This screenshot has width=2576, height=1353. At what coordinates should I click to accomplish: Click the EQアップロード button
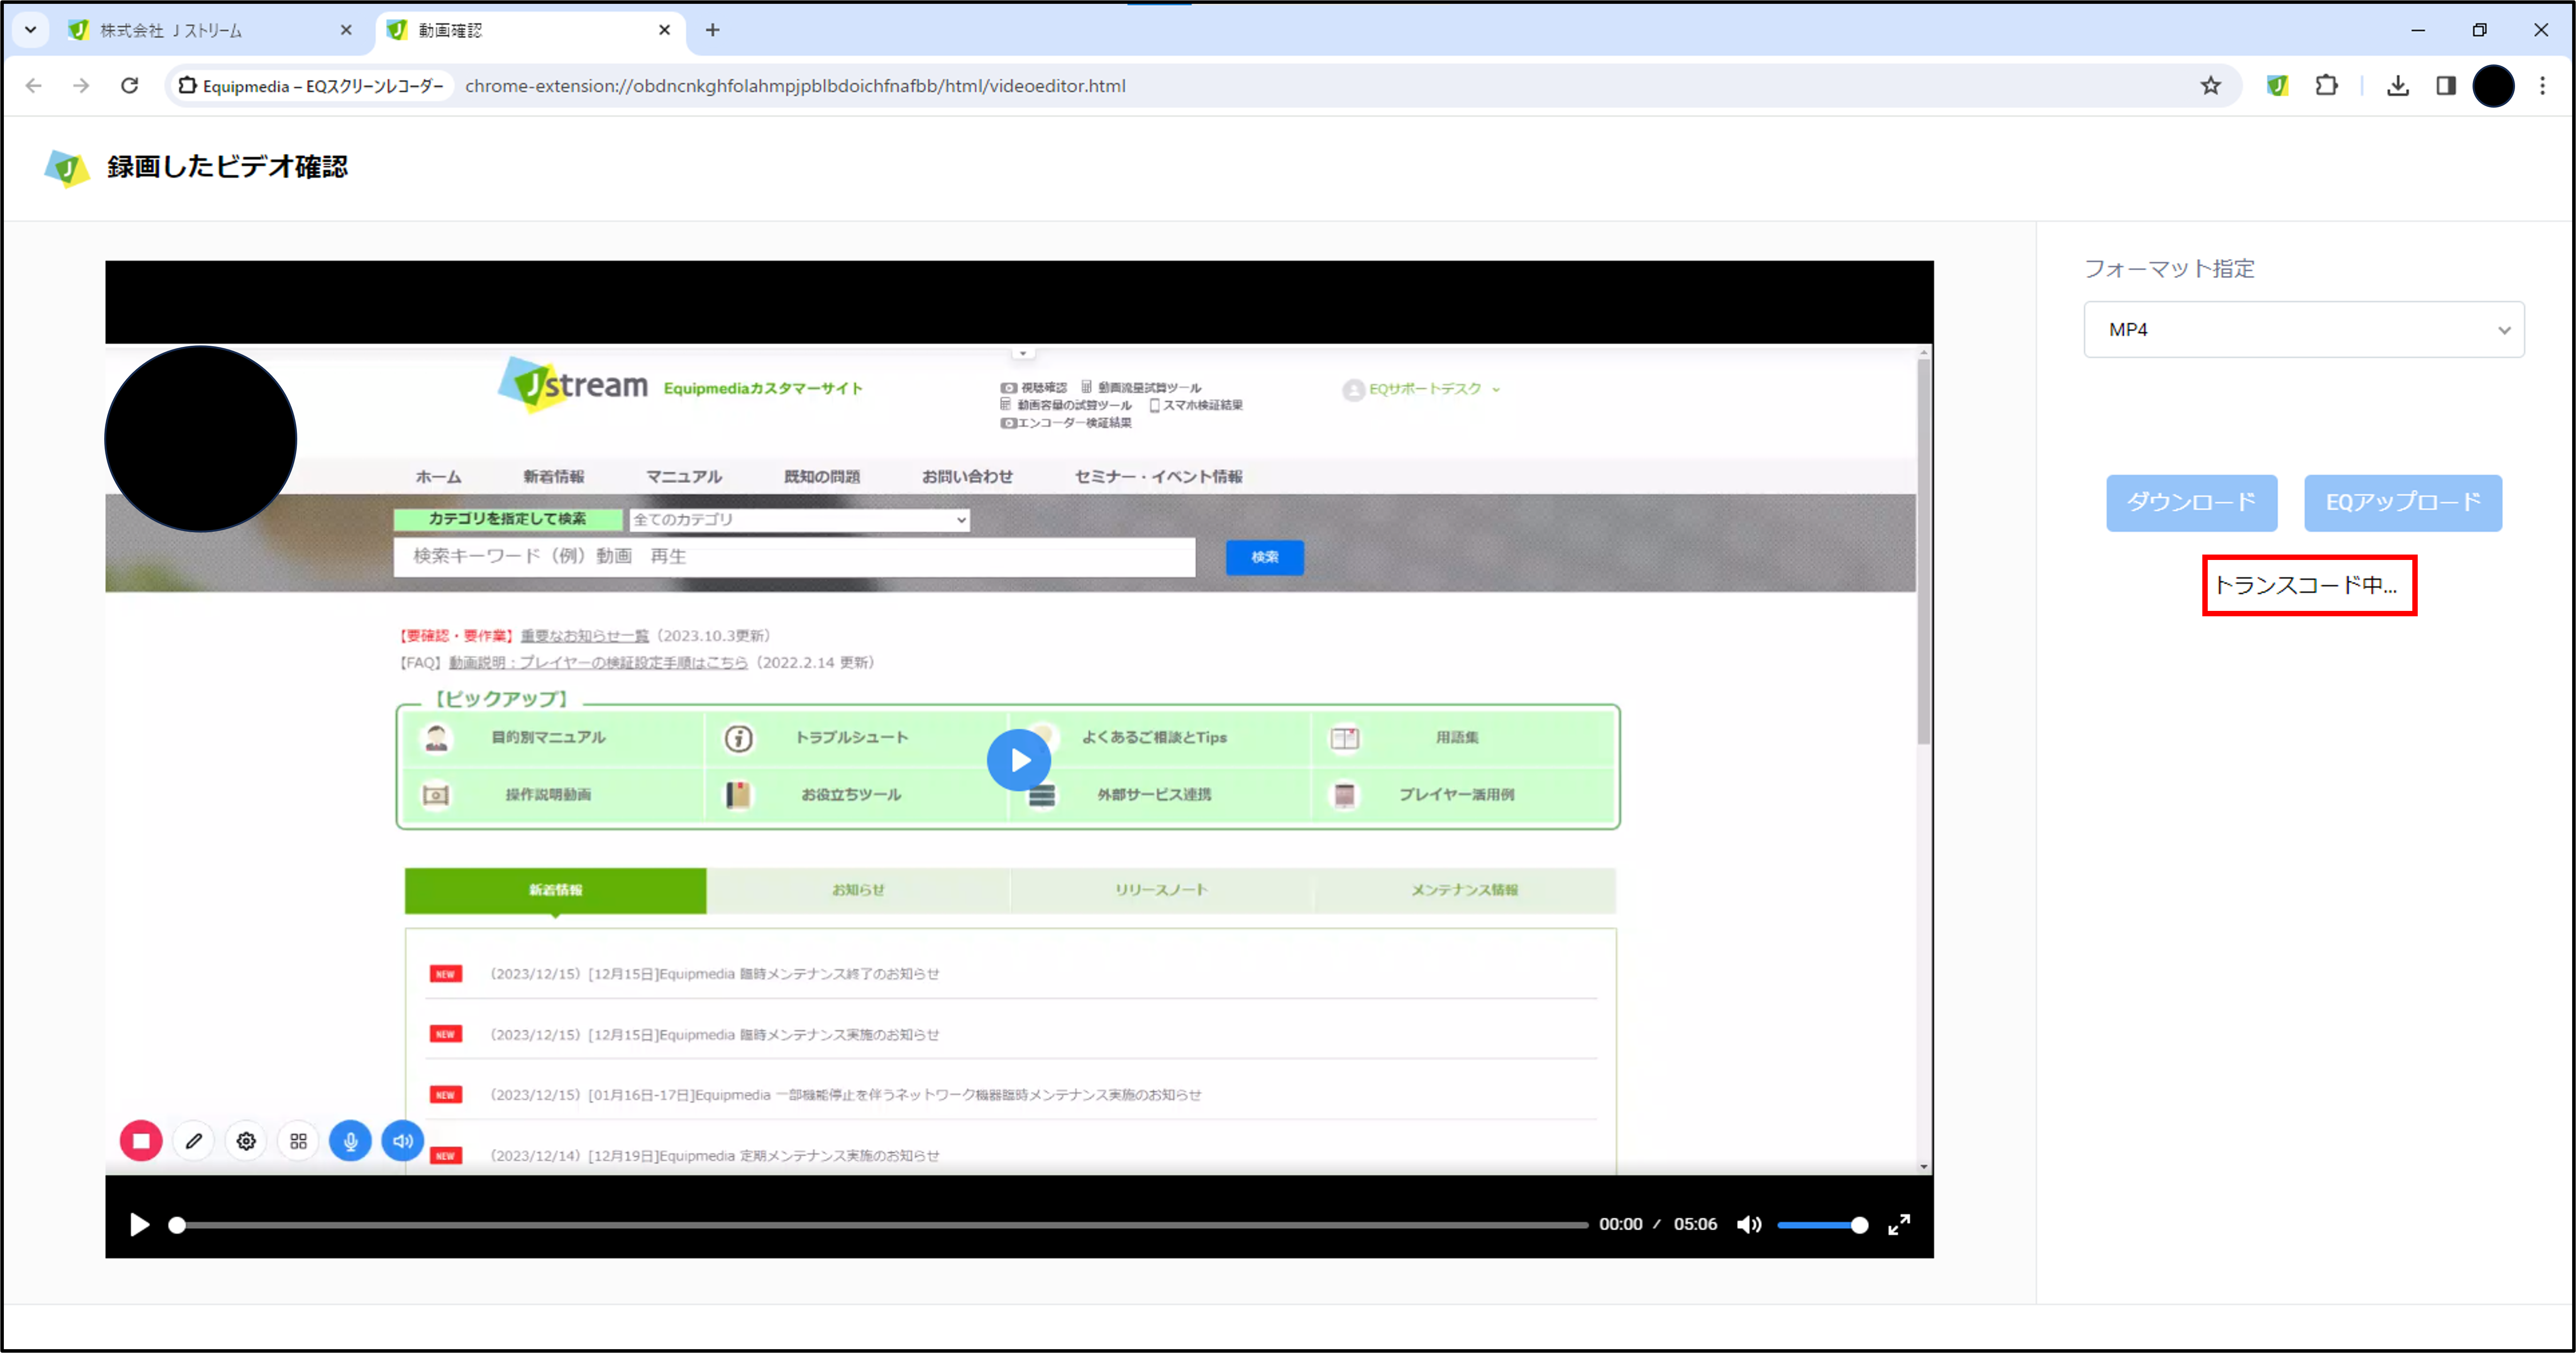2403,503
